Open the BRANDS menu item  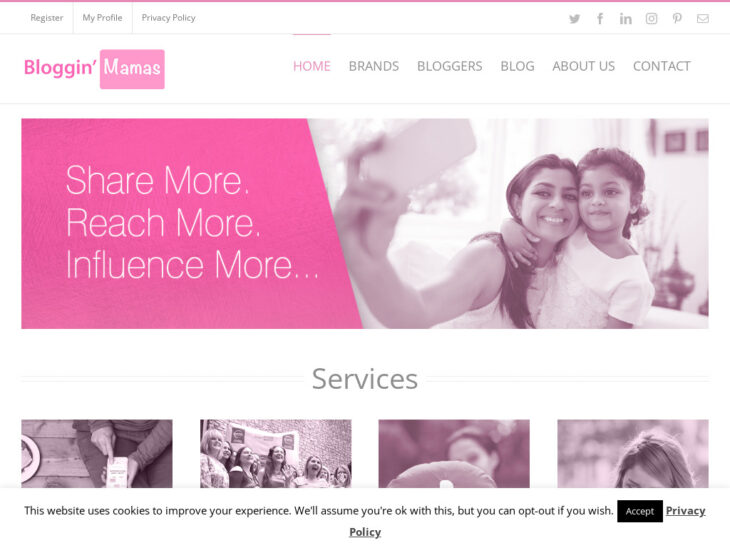374,66
